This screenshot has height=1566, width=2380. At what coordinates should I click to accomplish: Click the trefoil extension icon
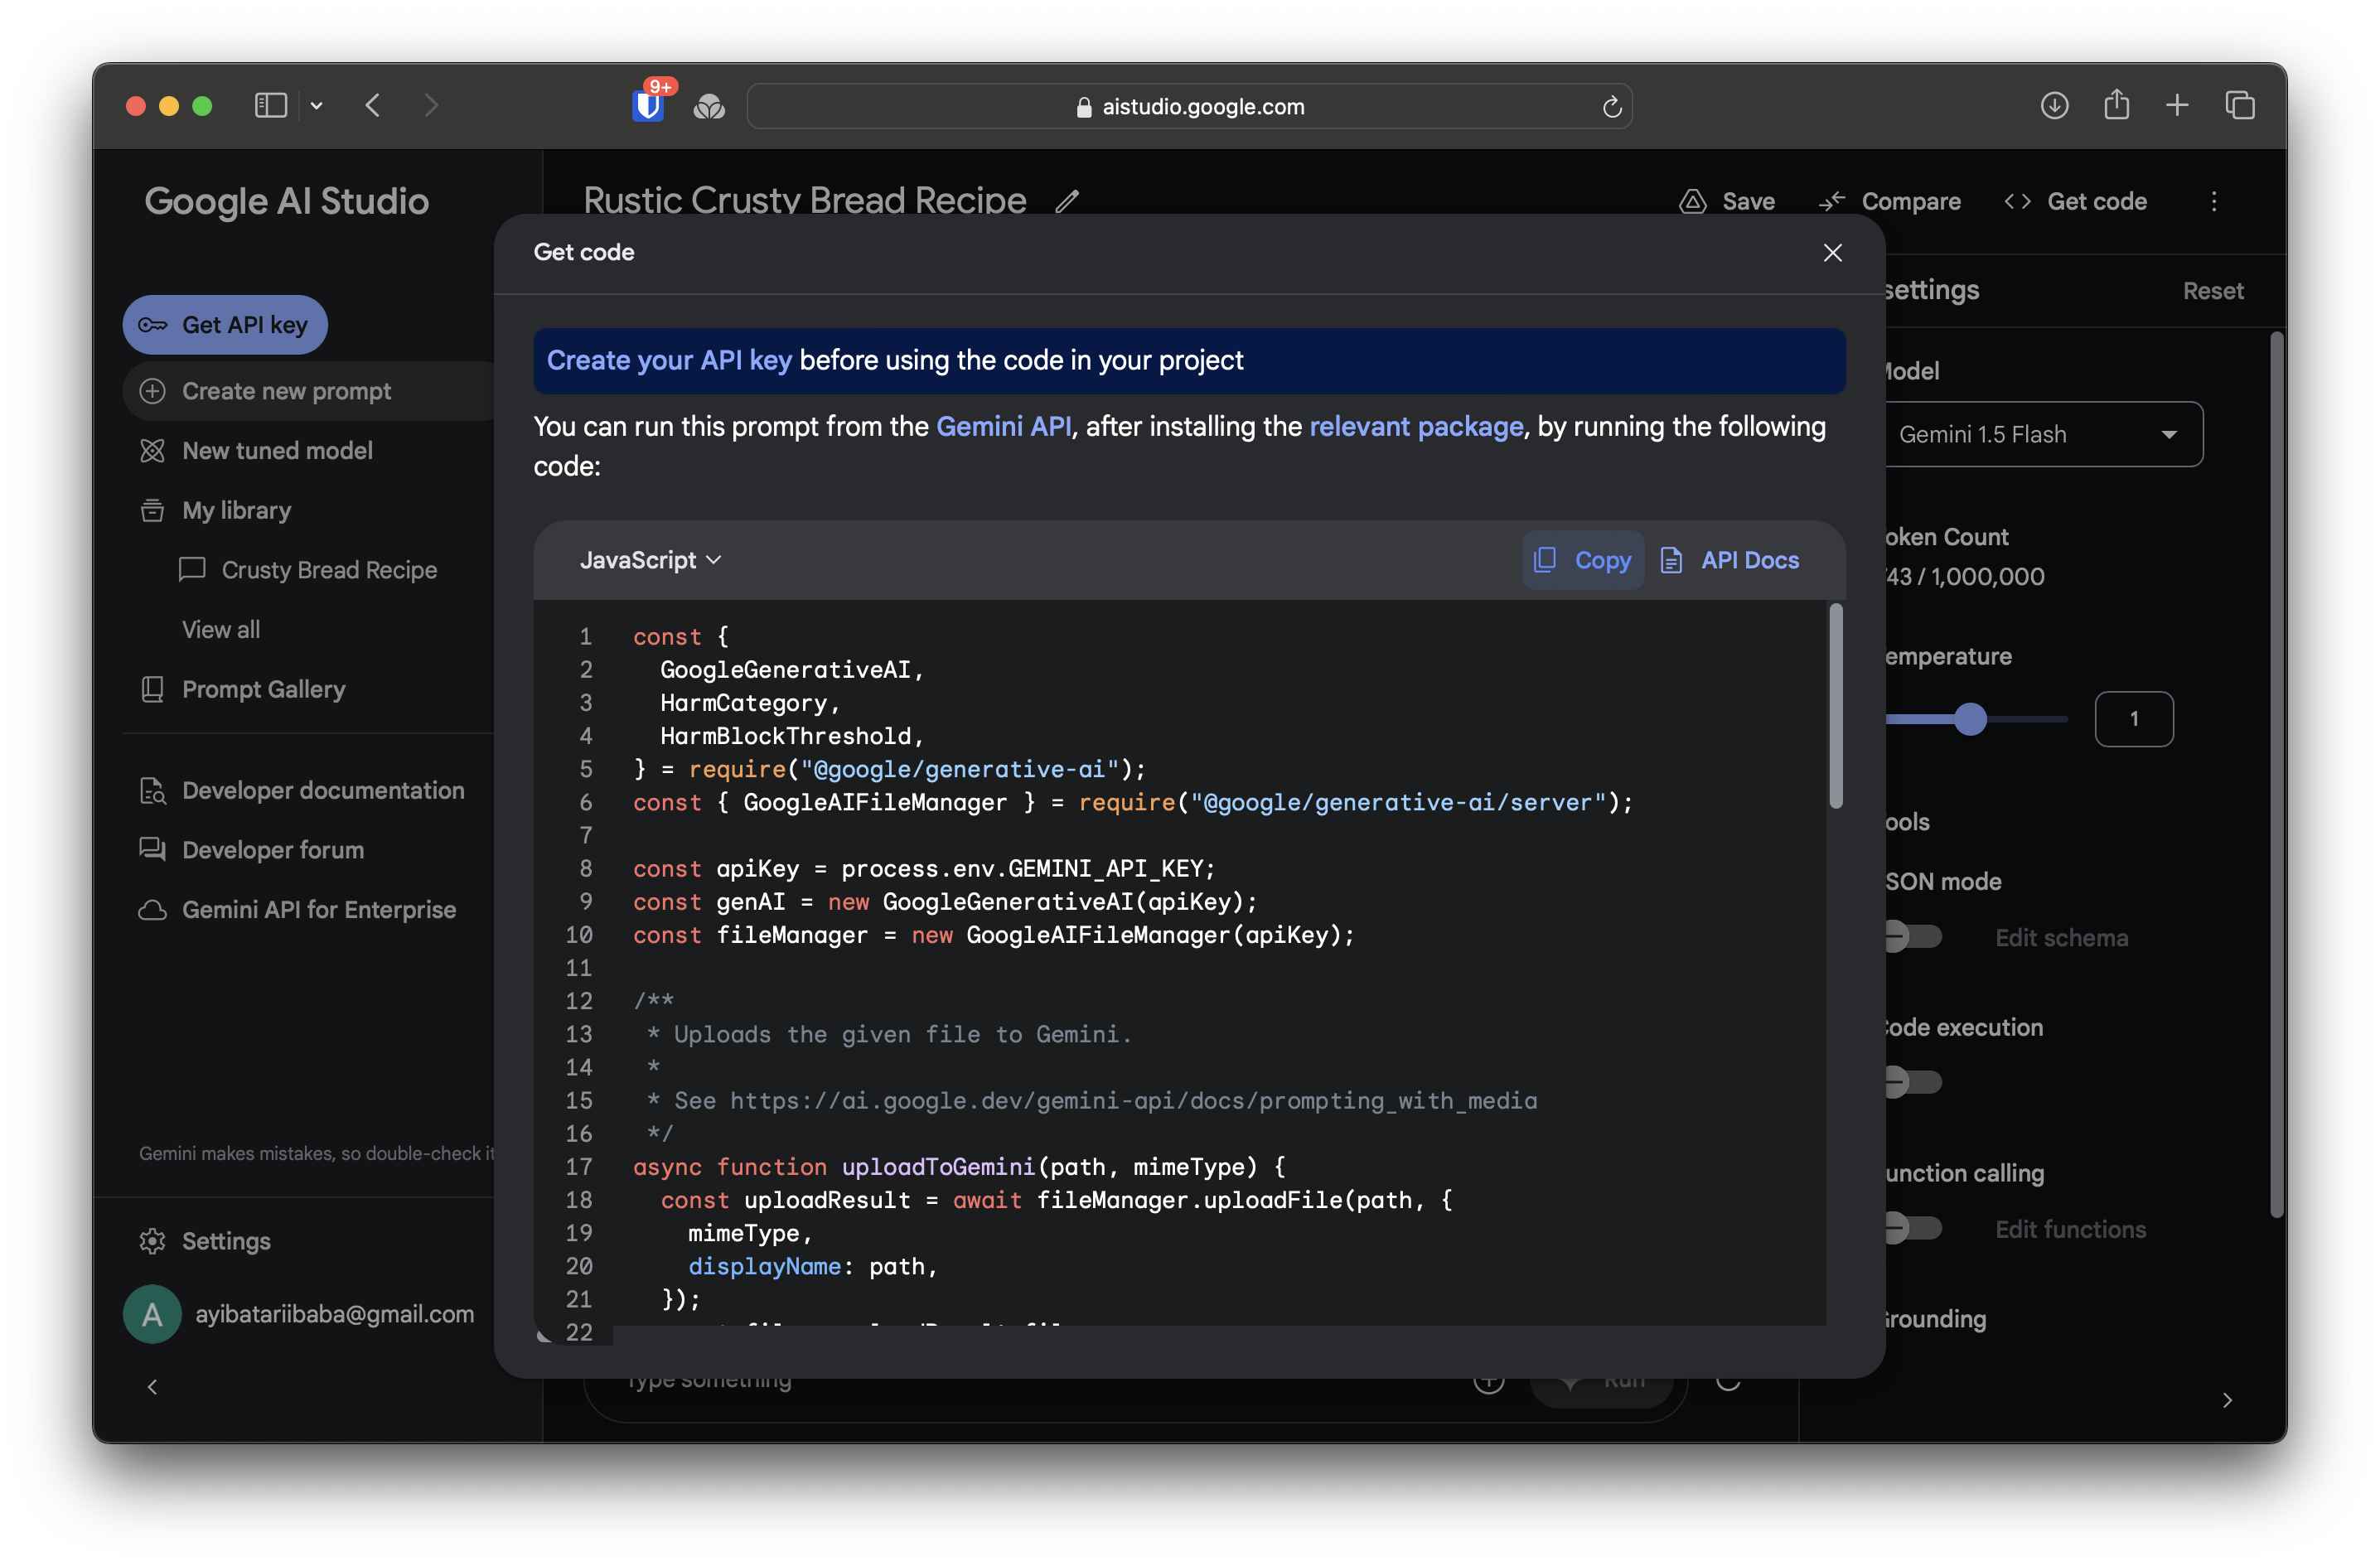point(709,106)
